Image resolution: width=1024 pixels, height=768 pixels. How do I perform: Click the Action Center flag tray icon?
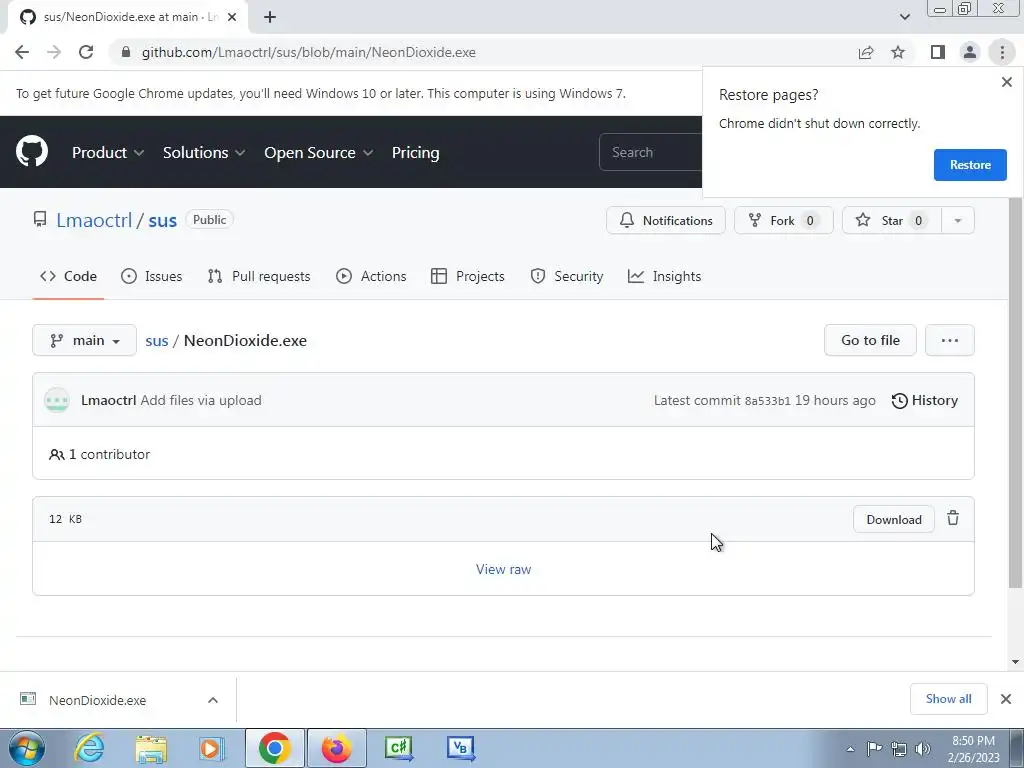[x=874, y=749]
